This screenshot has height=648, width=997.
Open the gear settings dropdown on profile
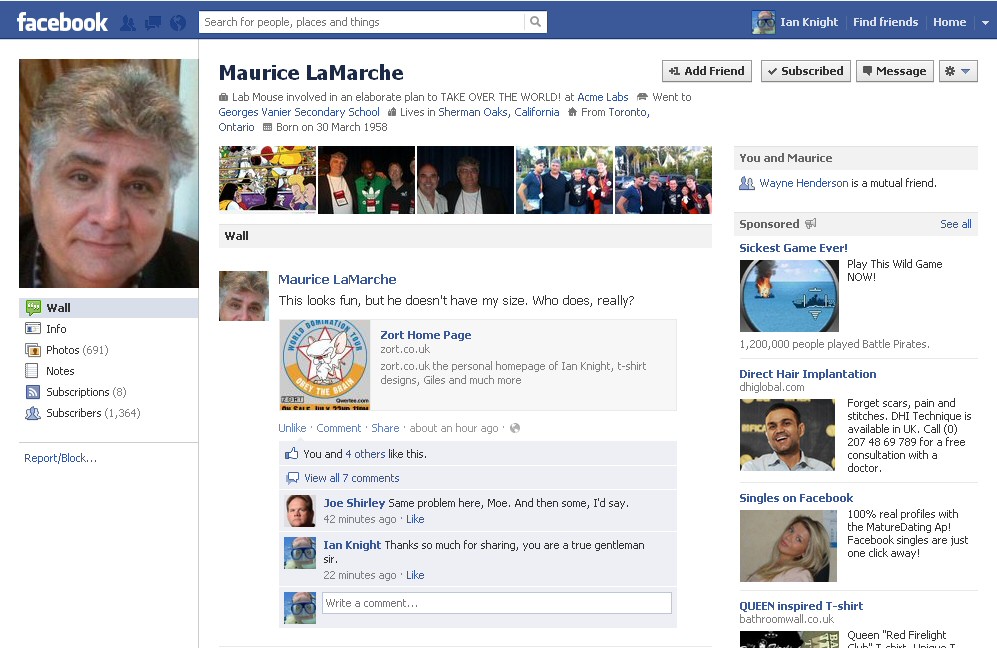958,71
